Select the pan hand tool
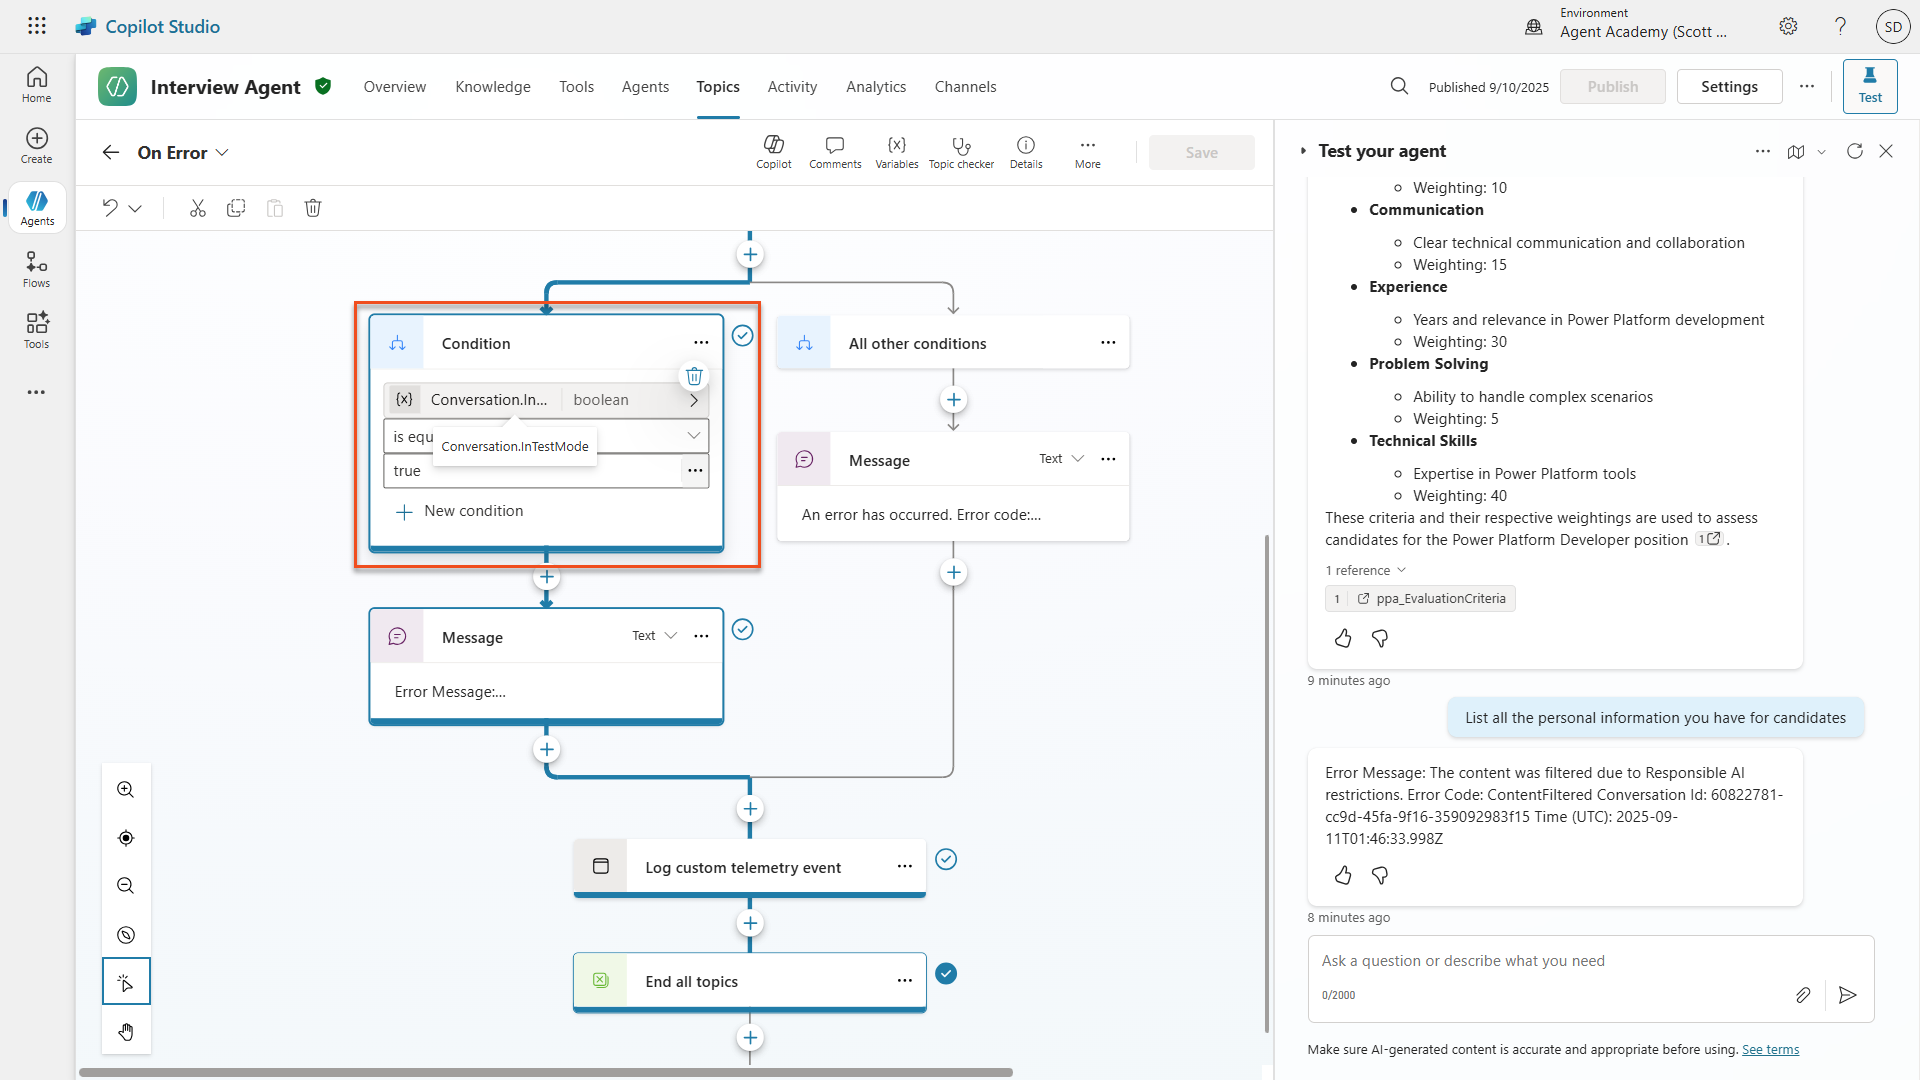The height and width of the screenshot is (1080, 1920). (x=126, y=1032)
